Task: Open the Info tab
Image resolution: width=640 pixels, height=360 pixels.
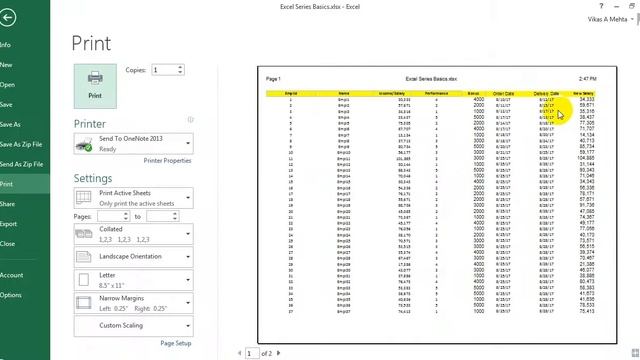Action: [x=5, y=45]
